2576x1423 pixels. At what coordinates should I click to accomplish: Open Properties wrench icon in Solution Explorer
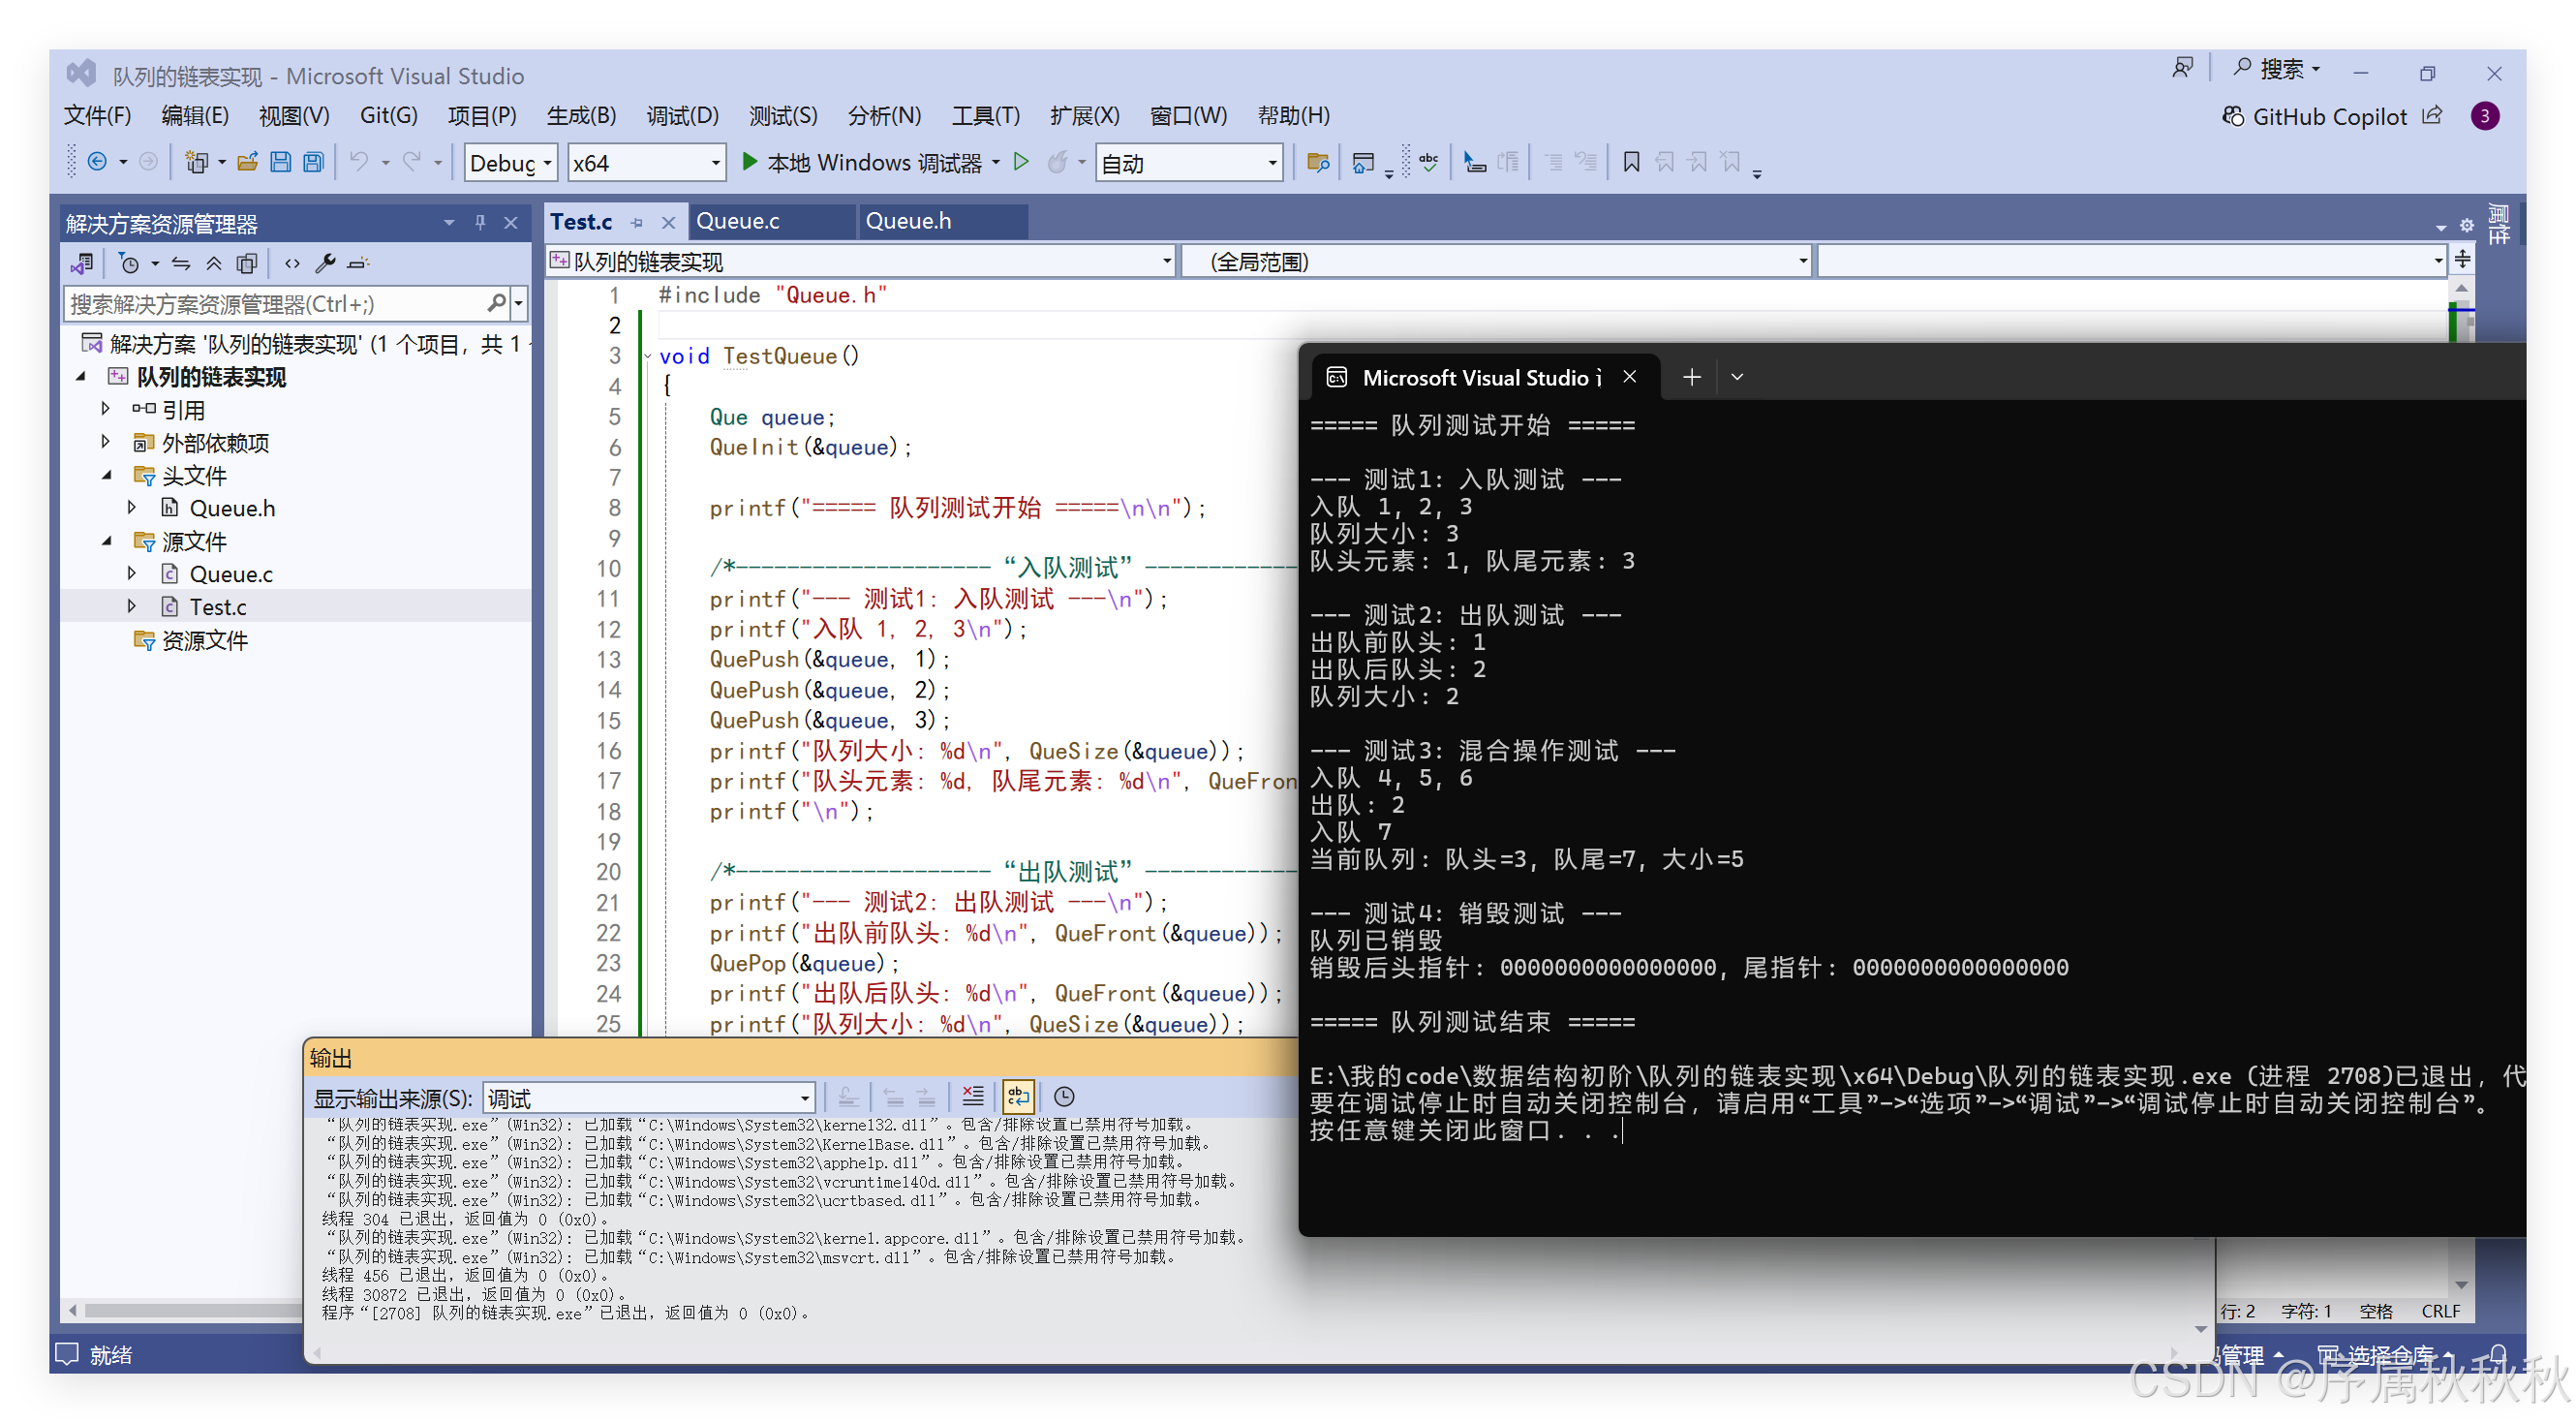324,263
